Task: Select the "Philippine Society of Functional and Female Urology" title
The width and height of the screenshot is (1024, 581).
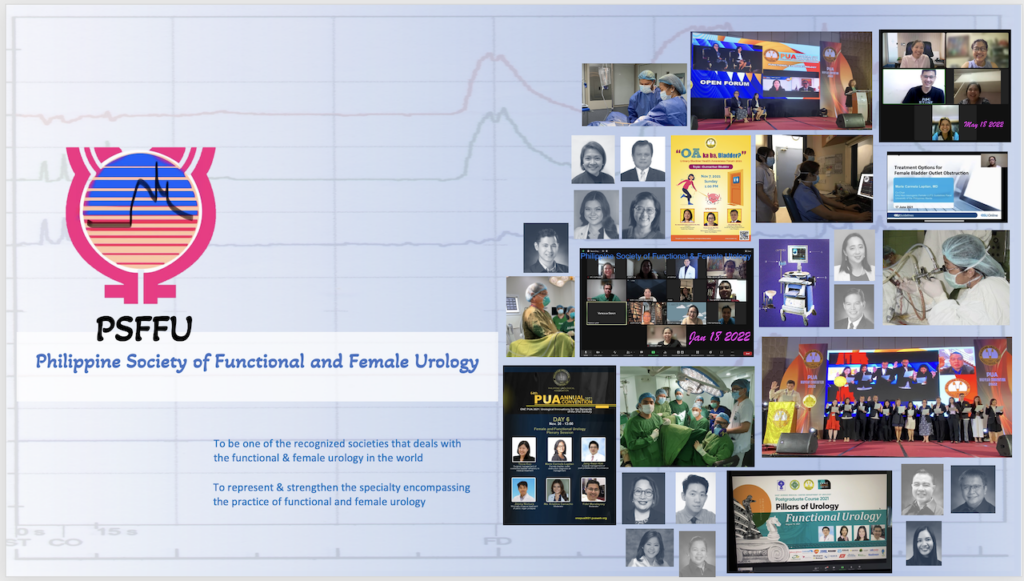Action: pyautogui.click(x=257, y=362)
